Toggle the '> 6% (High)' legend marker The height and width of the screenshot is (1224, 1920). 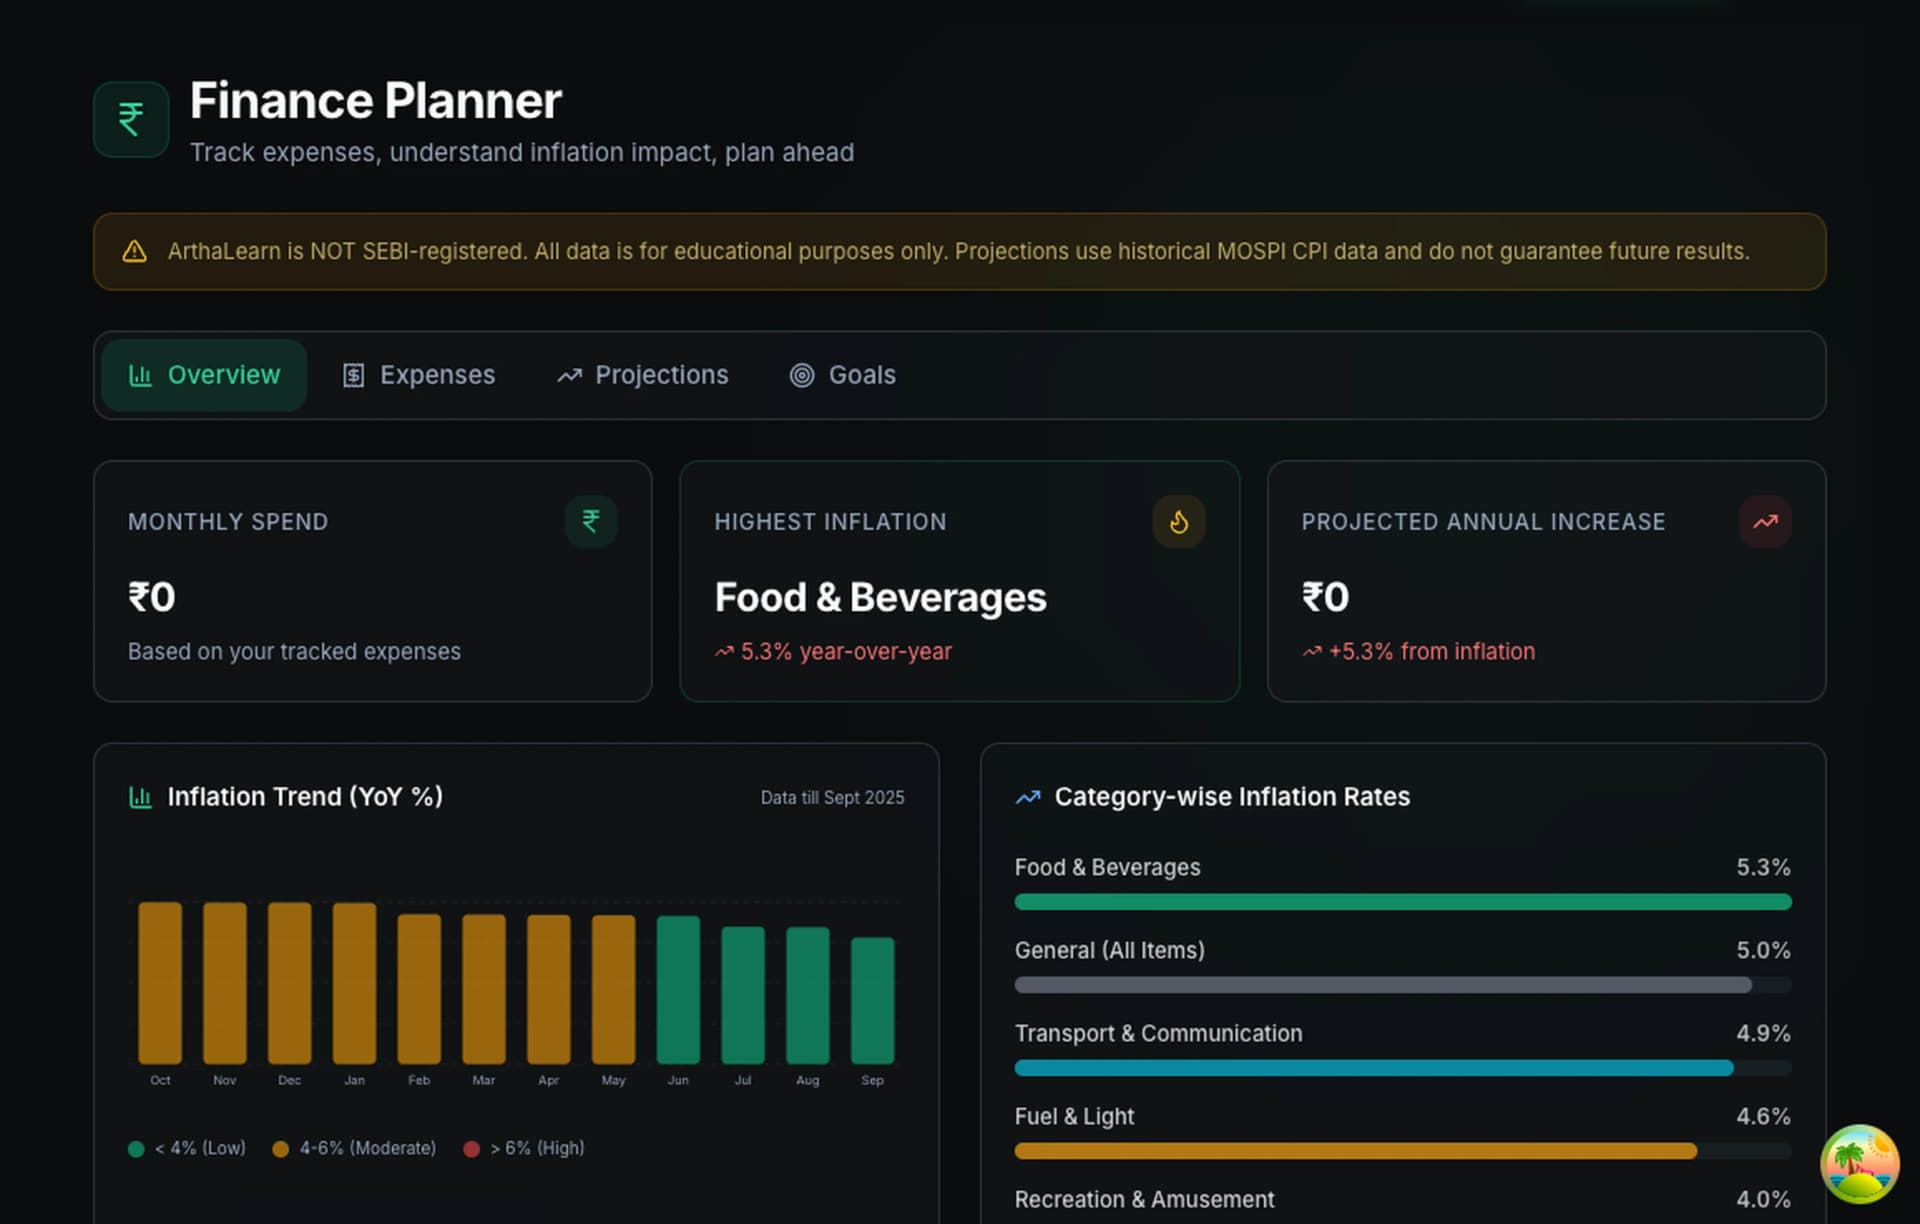[472, 1148]
